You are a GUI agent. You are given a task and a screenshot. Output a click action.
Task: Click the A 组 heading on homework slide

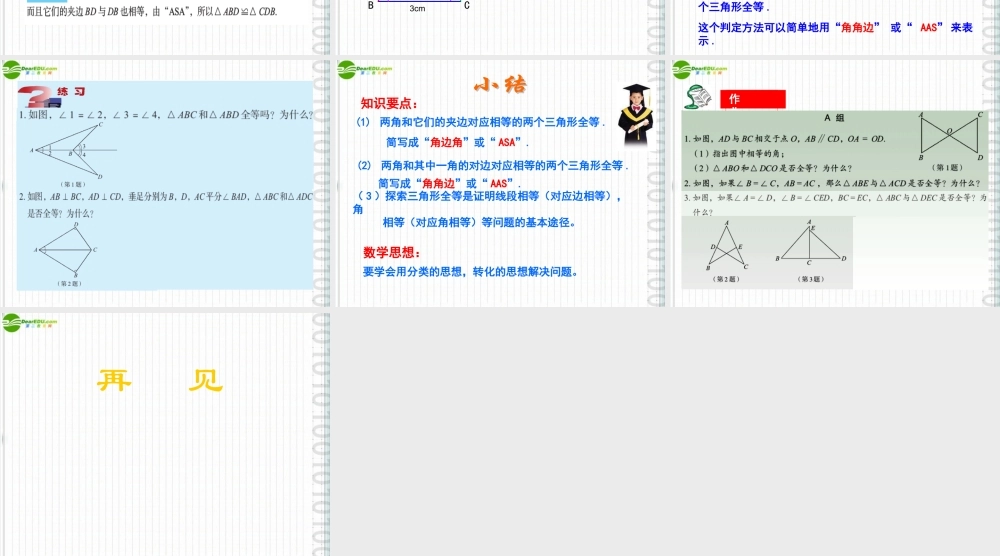tap(834, 118)
